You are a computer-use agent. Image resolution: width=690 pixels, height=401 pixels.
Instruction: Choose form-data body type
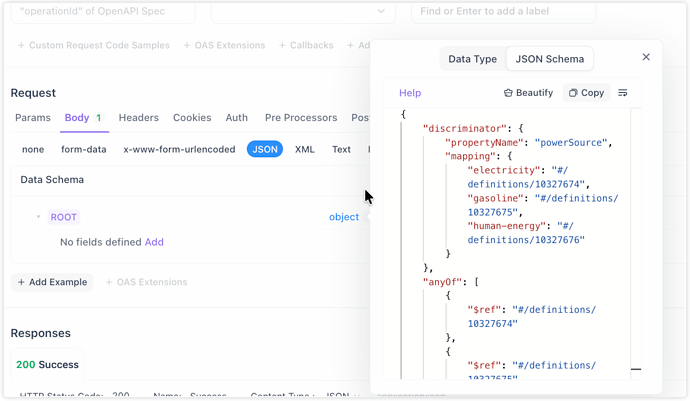(x=83, y=149)
